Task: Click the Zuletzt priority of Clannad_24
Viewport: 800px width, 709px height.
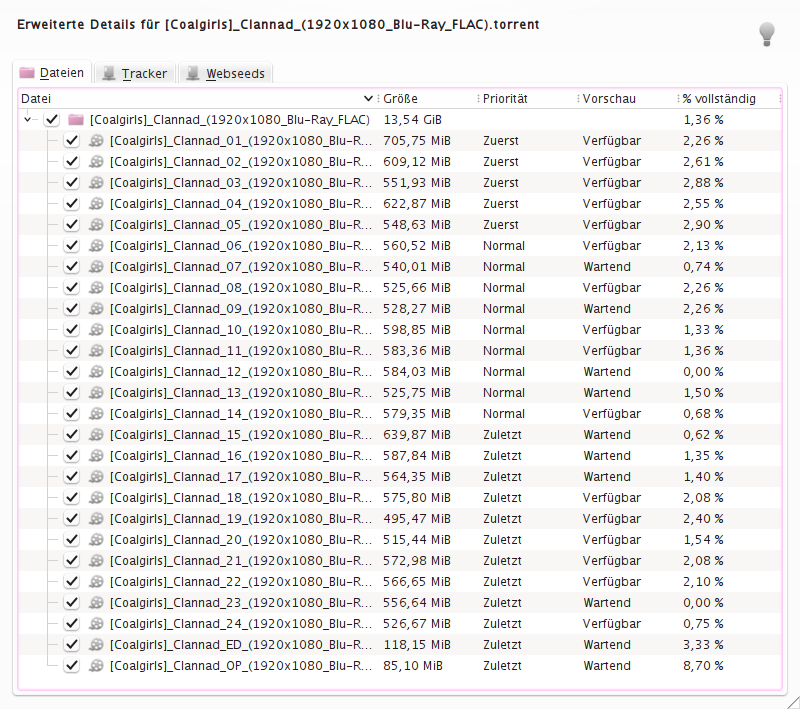Action: click(x=502, y=624)
